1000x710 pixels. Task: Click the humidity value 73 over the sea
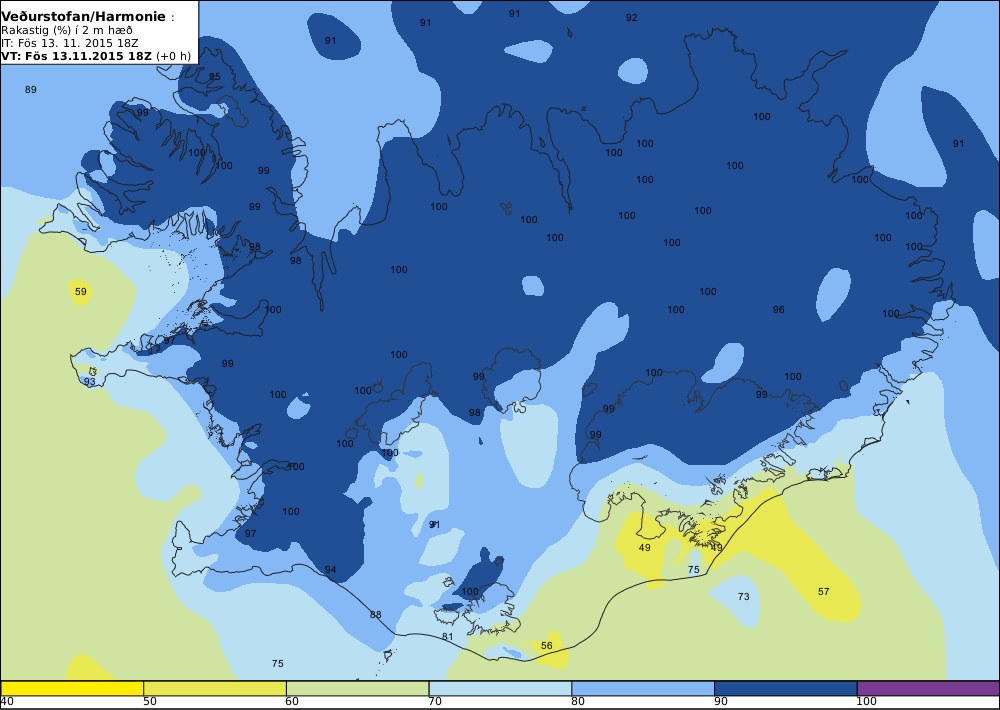click(744, 597)
